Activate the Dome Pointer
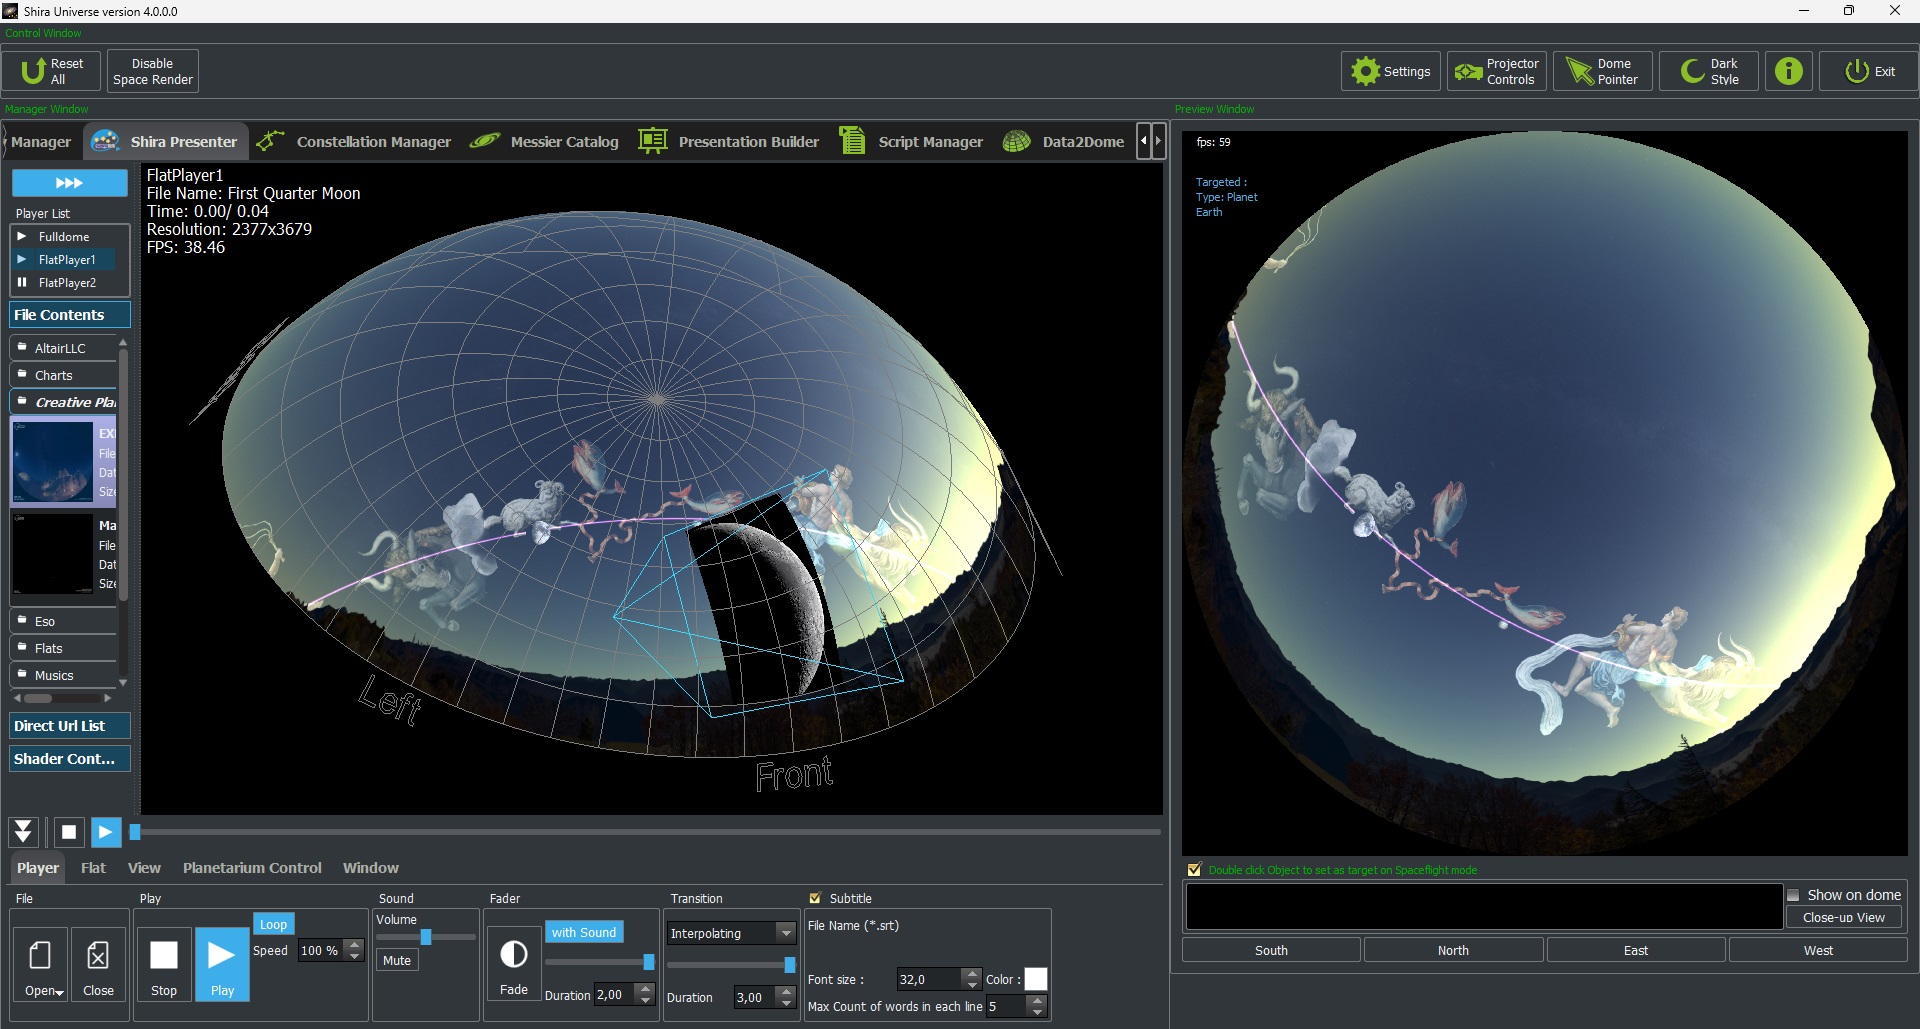Viewport: 1920px width, 1029px height. pos(1603,71)
